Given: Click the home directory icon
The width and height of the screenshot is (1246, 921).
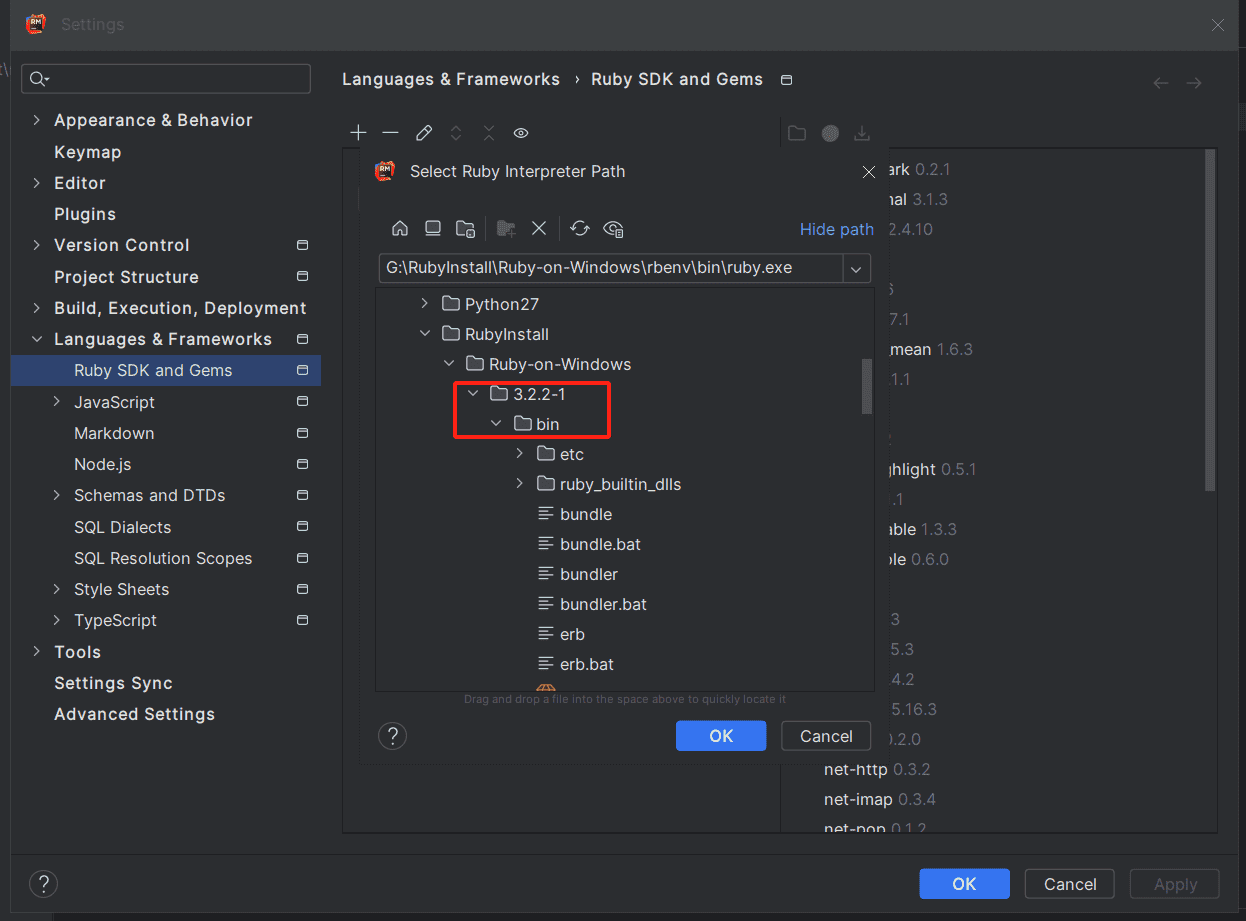Looking at the screenshot, I should coord(400,228).
